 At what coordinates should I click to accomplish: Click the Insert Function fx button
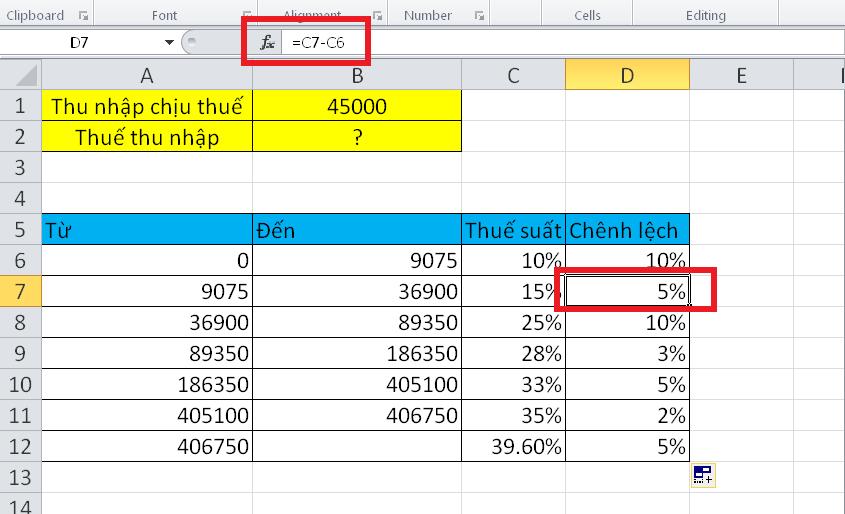point(267,42)
